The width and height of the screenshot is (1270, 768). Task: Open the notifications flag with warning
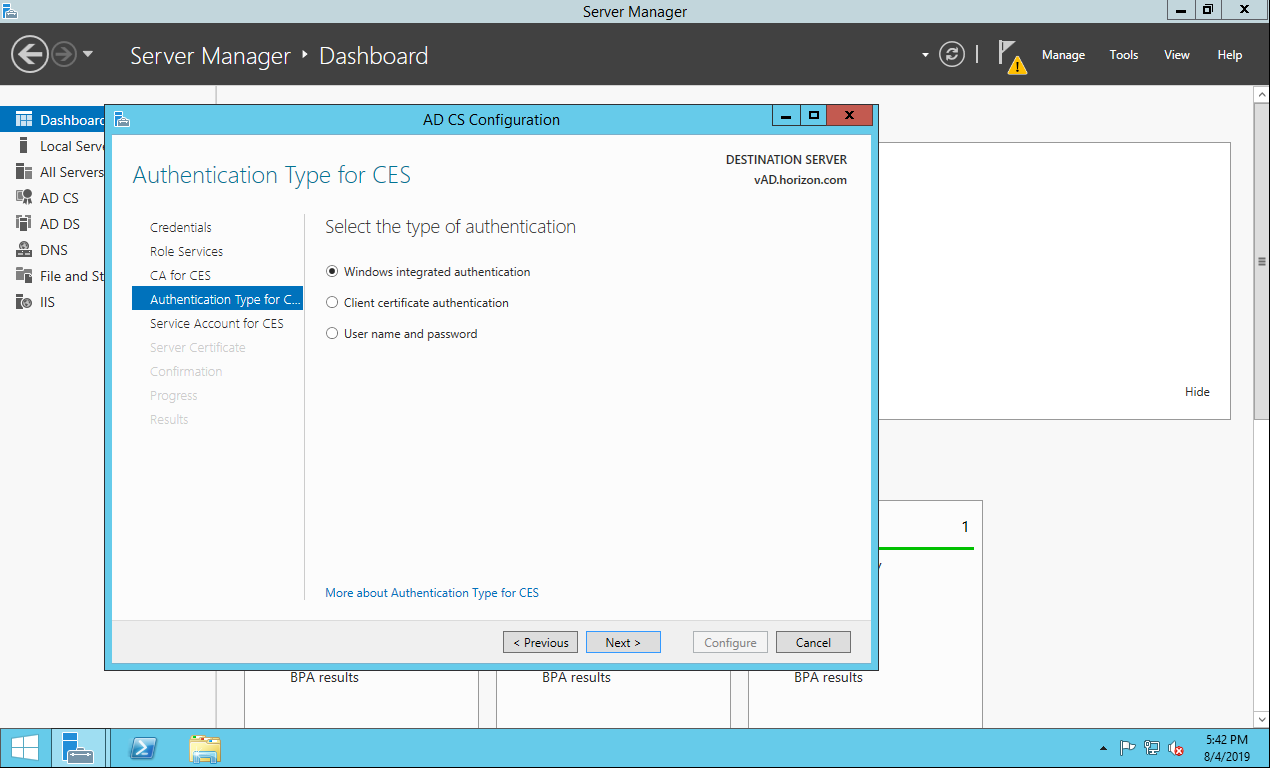pyautogui.click(x=1012, y=56)
